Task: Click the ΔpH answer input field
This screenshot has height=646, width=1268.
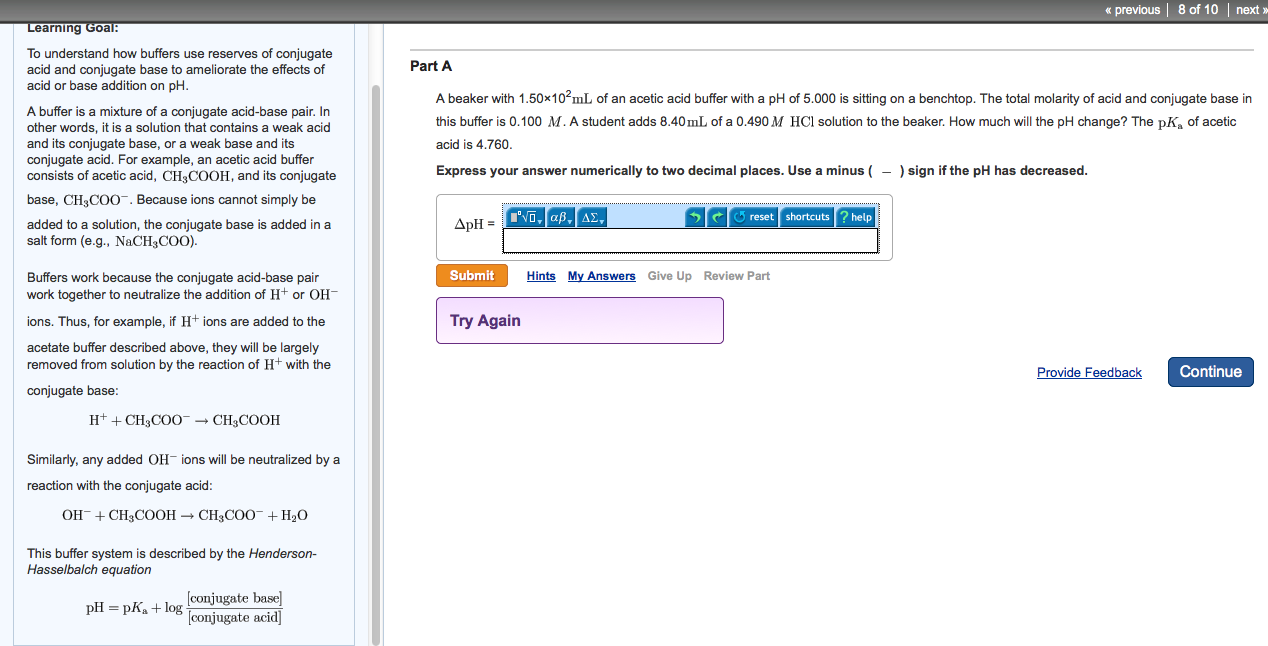Action: (x=690, y=240)
